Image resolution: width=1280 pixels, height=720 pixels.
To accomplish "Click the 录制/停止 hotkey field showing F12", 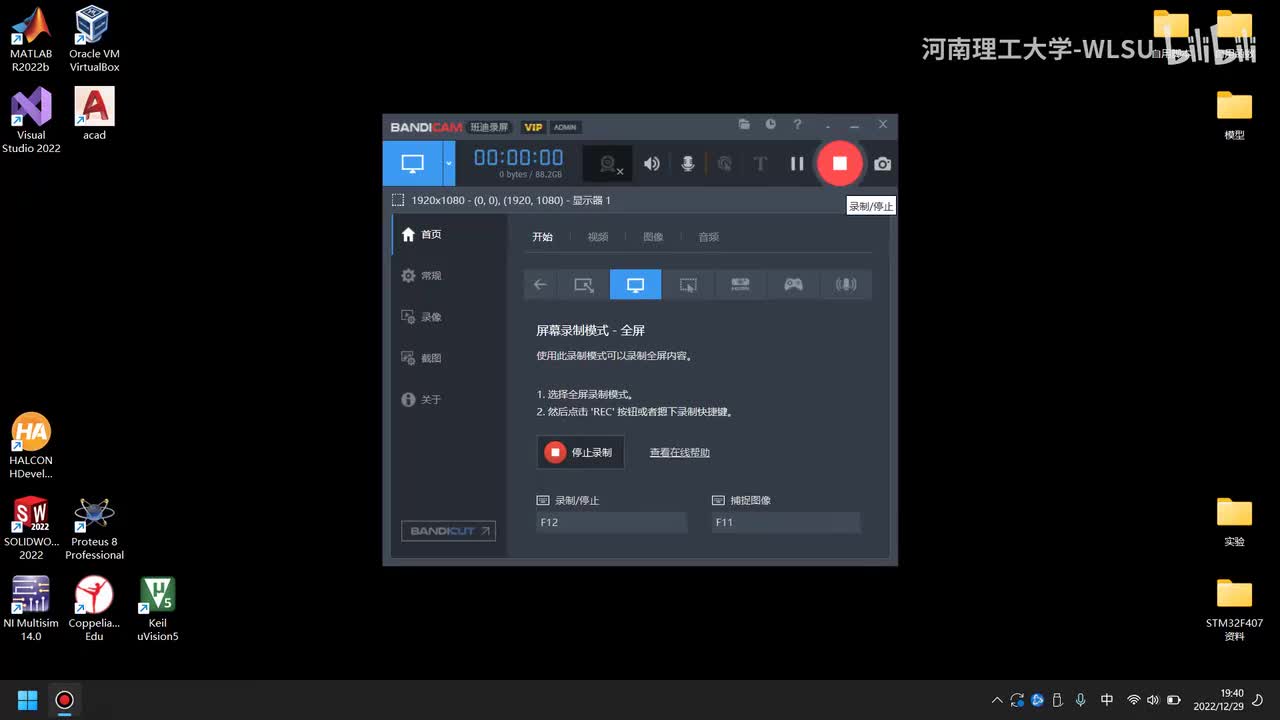I will 612,522.
